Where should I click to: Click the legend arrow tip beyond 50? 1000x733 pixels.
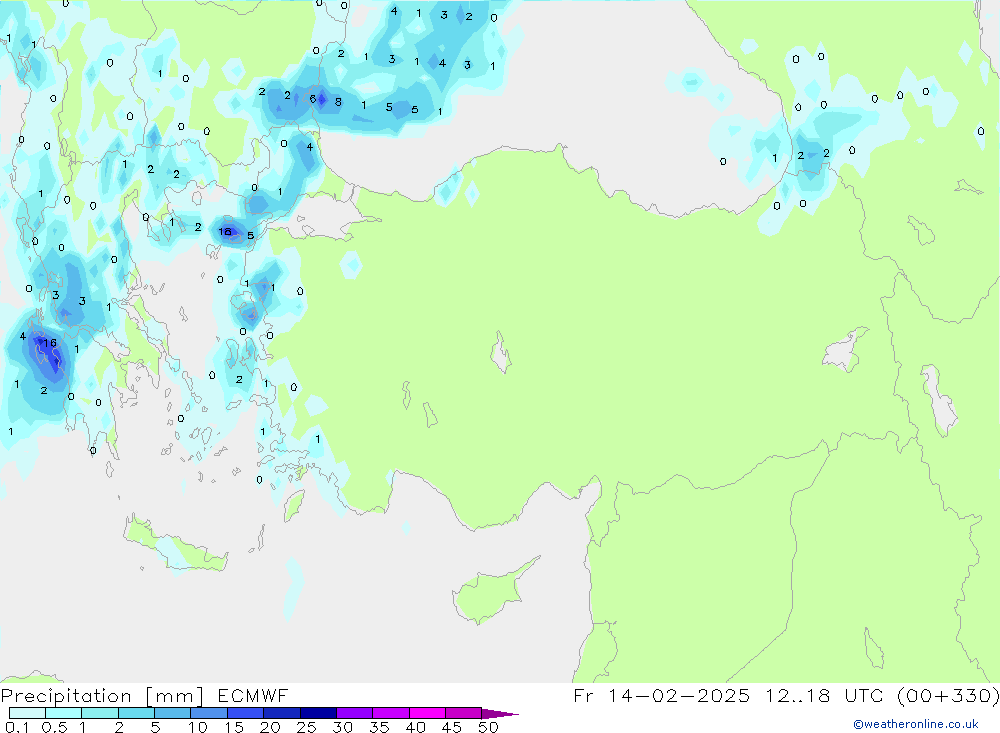pyautogui.click(x=501, y=714)
